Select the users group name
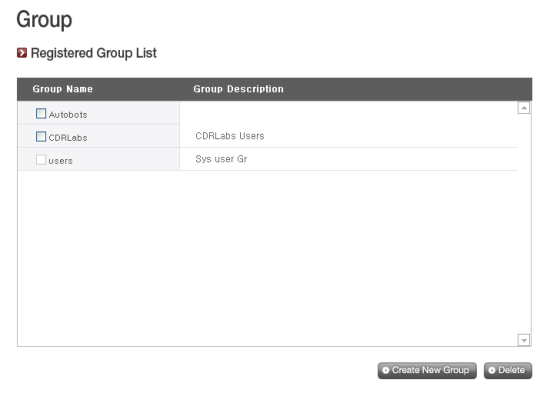Screen dimensions: 550x393 pyautogui.click(x=61, y=161)
